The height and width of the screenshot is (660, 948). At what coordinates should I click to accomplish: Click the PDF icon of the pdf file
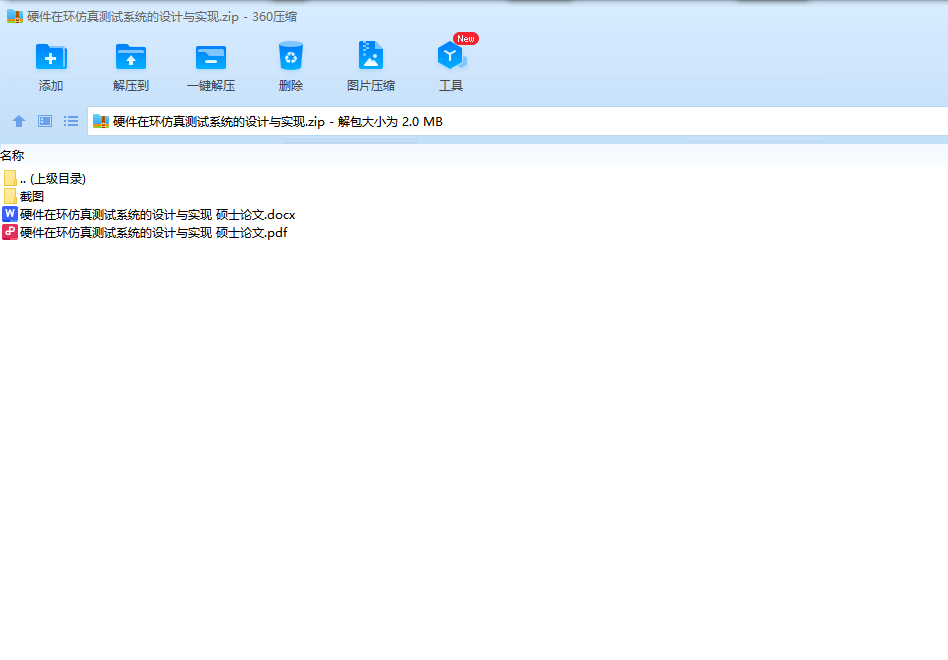click(10, 232)
